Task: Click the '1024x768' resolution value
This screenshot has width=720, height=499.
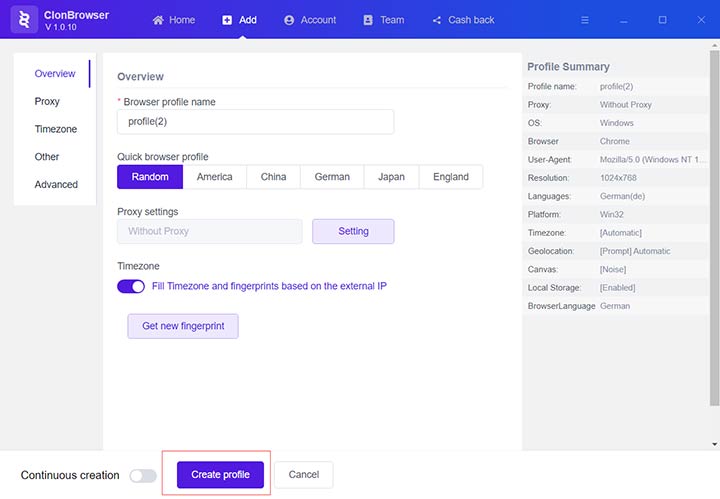Action: pos(618,178)
